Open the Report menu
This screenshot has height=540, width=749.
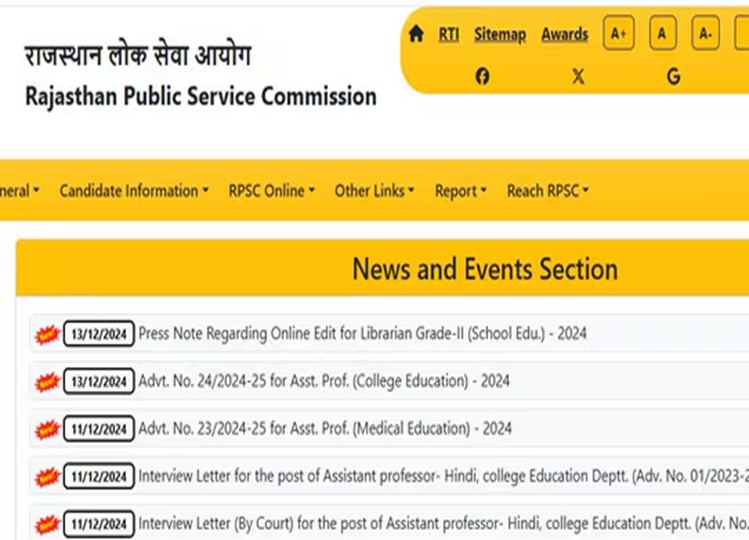460,191
